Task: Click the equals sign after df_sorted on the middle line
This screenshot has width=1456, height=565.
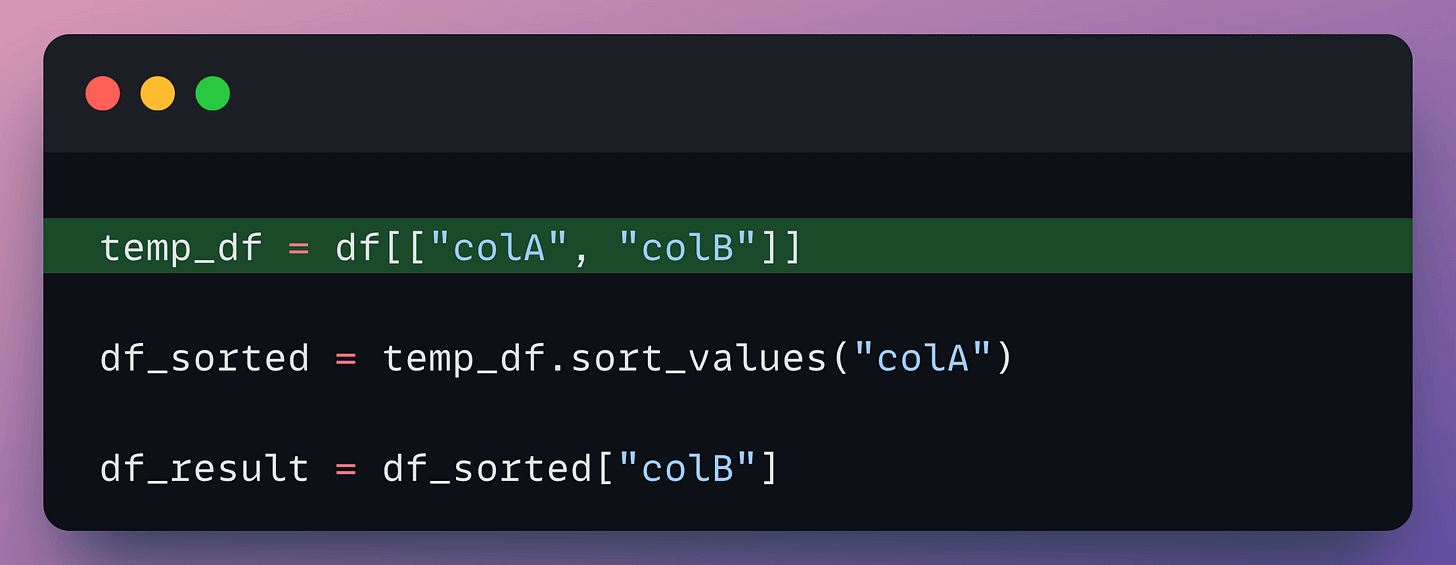Action: click(x=346, y=358)
